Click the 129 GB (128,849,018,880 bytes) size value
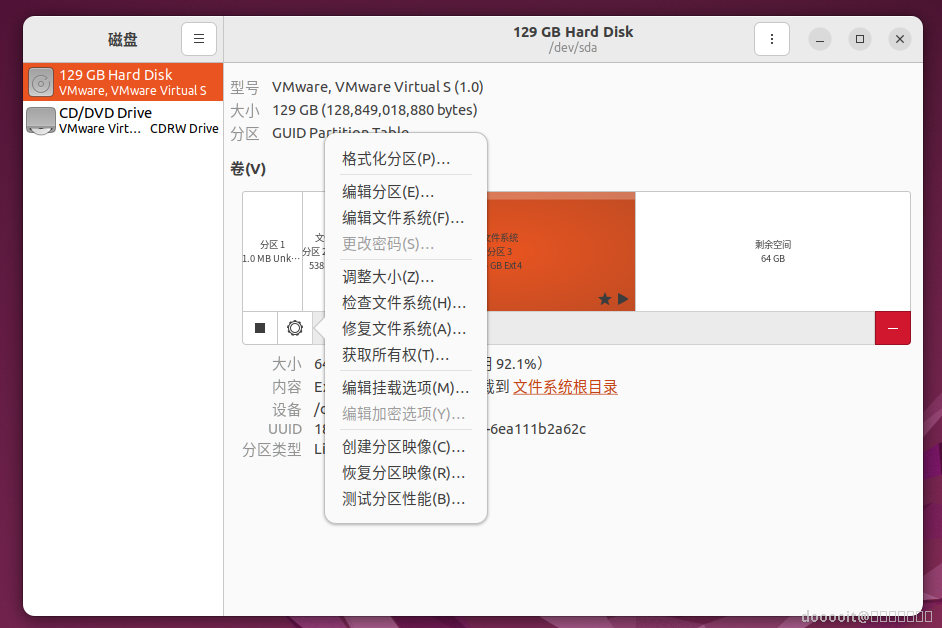Image resolution: width=942 pixels, height=628 pixels. 374,110
